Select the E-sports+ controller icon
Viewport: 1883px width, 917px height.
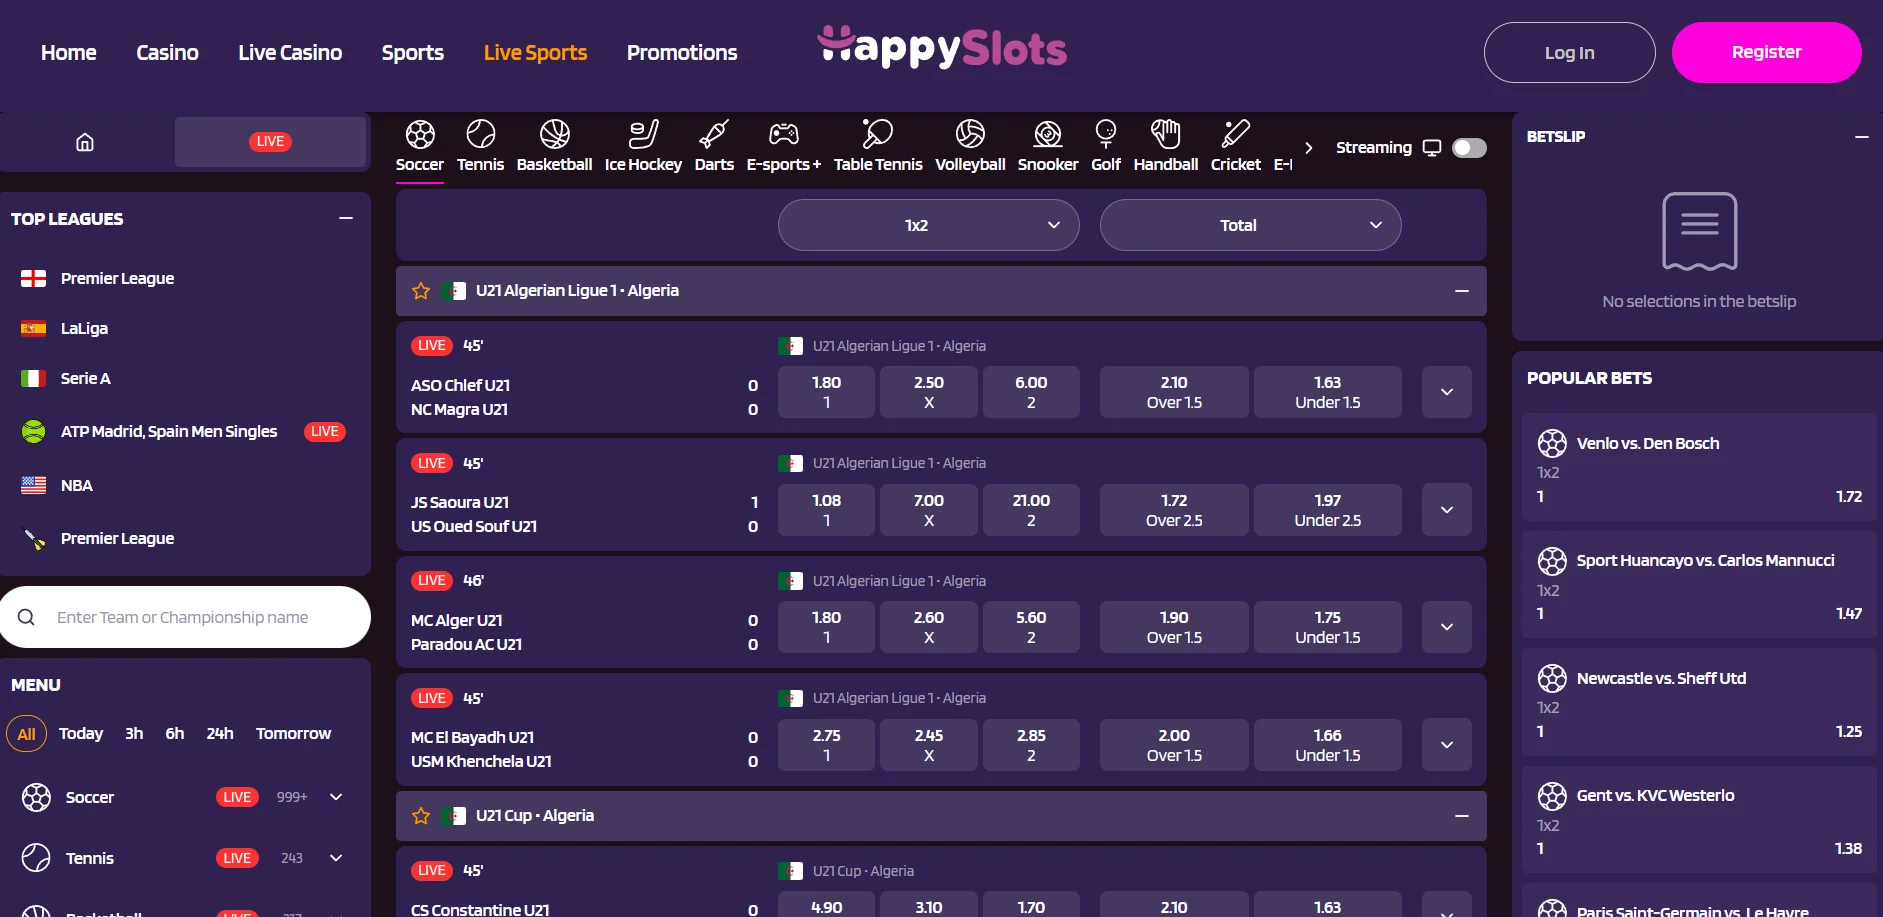point(784,134)
